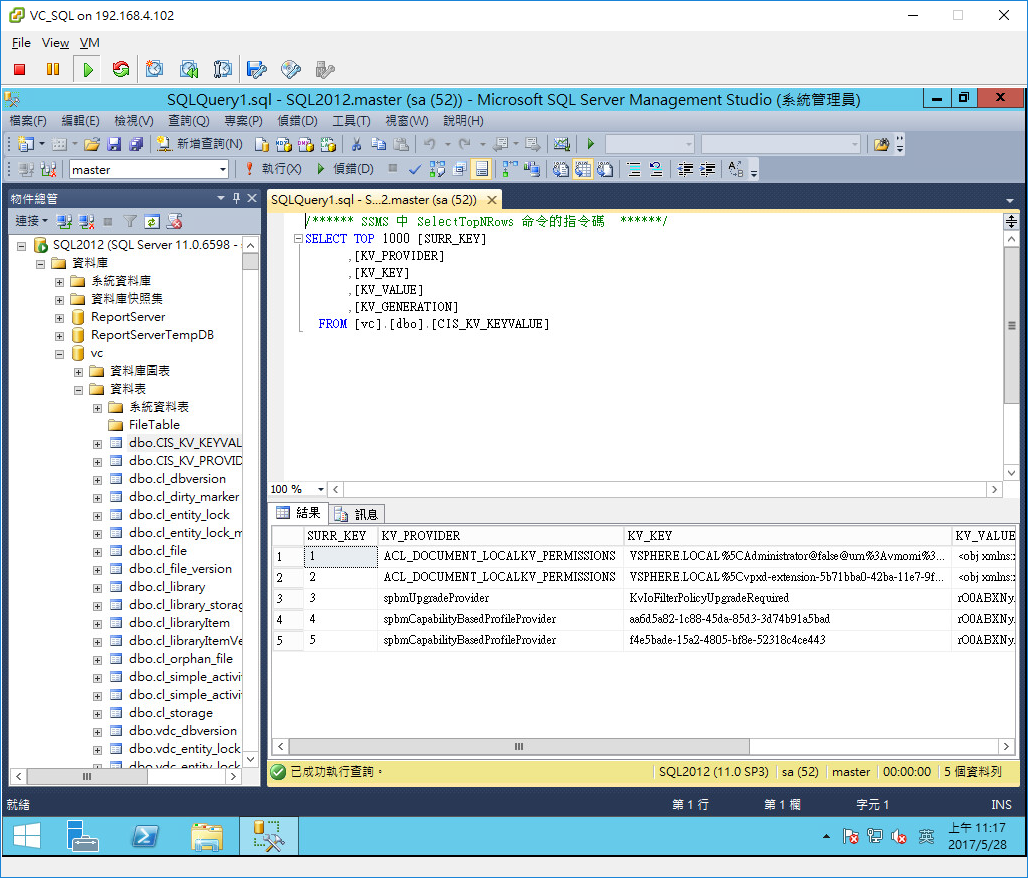Open the 檔案(F) menu
Image resolution: width=1028 pixels, height=878 pixels.
pos(28,121)
